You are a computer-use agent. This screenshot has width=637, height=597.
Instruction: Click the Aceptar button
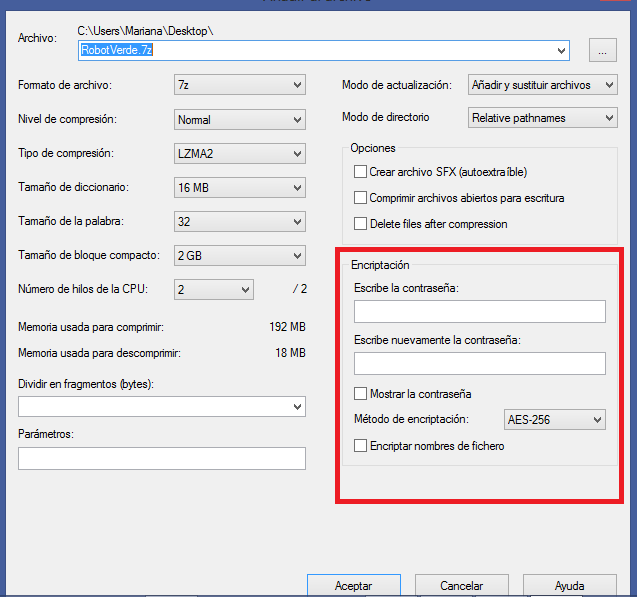click(354, 586)
